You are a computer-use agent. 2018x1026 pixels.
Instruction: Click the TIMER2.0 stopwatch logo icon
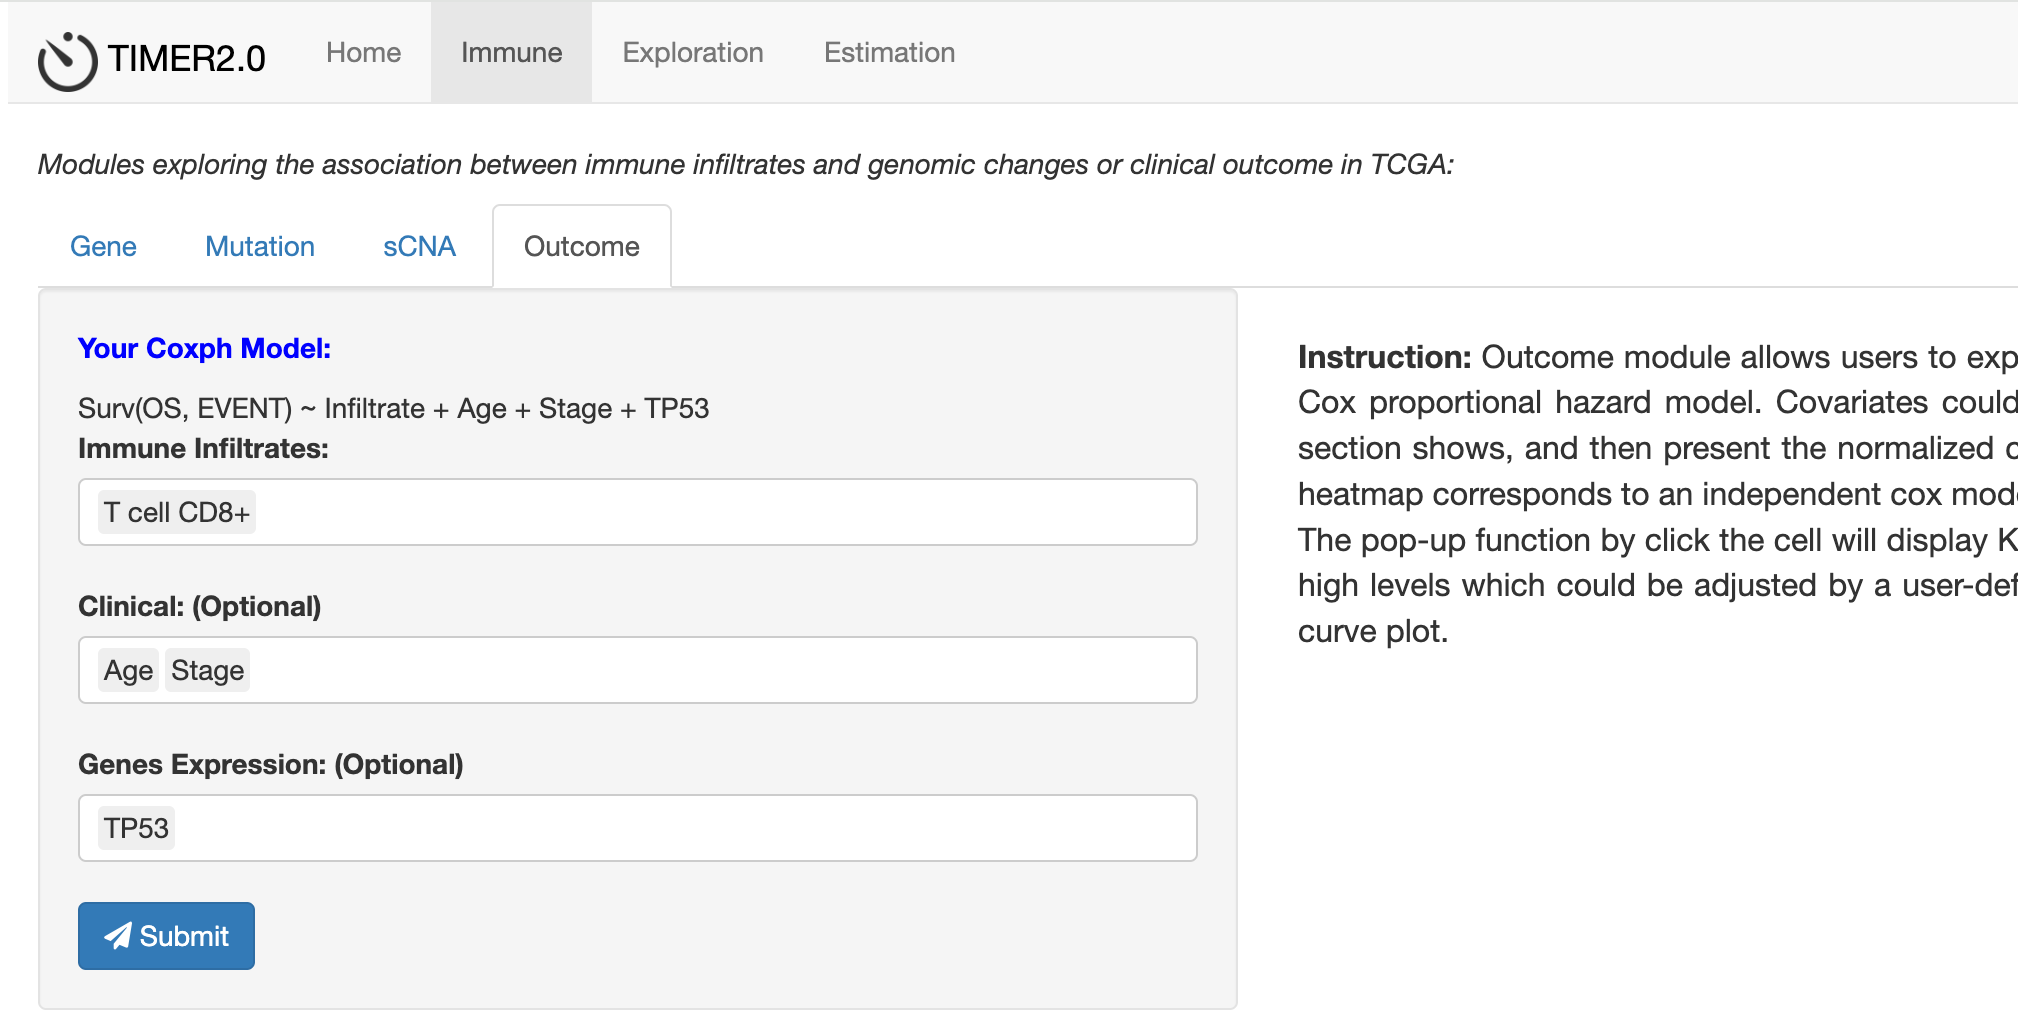click(x=67, y=61)
